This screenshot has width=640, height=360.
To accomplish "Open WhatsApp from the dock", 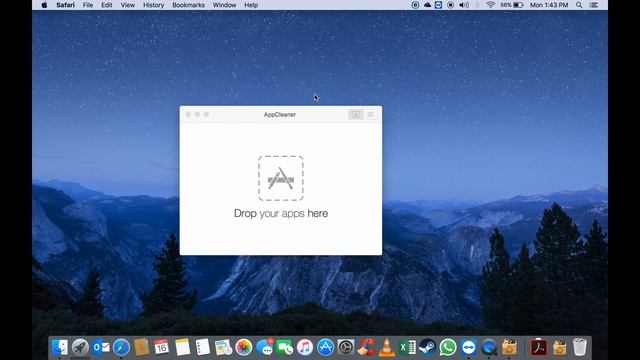I will click(448, 347).
